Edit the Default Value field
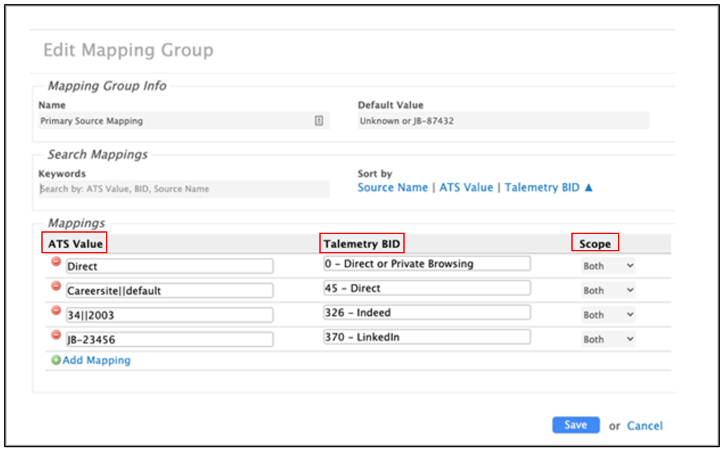 coord(503,121)
